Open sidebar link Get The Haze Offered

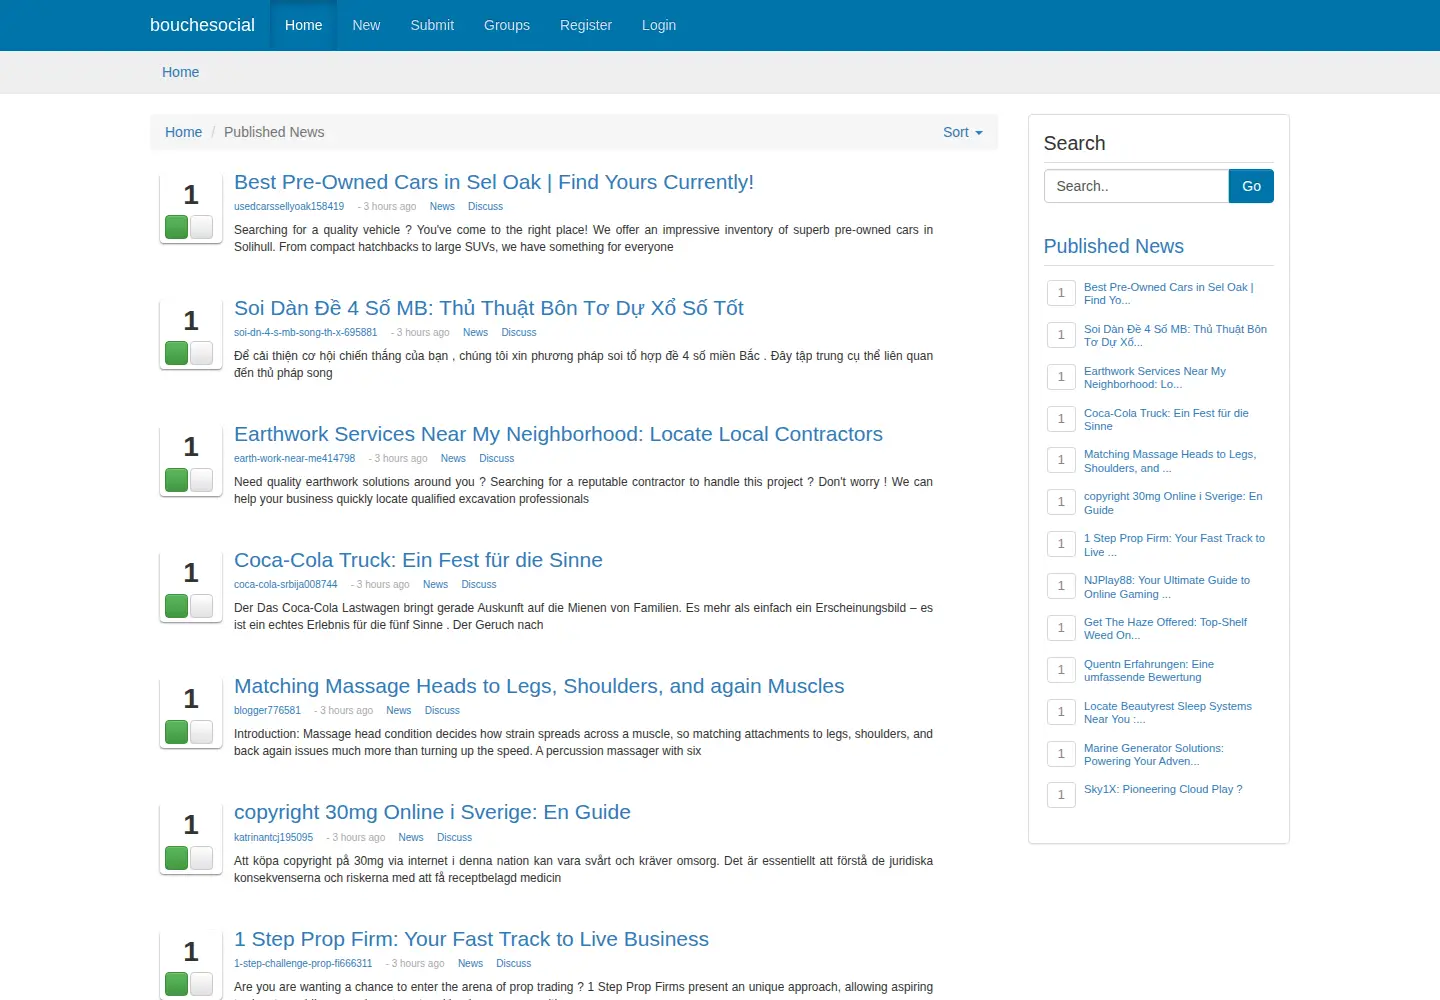tap(1165, 629)
